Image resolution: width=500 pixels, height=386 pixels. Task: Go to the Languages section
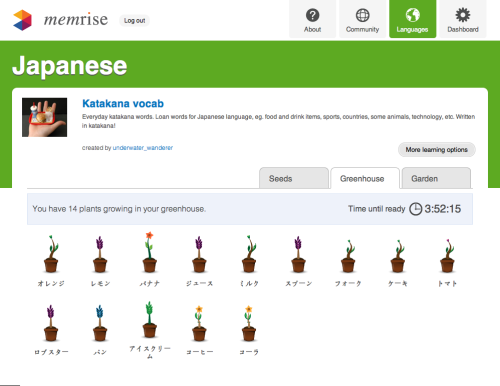coord(412,19)
